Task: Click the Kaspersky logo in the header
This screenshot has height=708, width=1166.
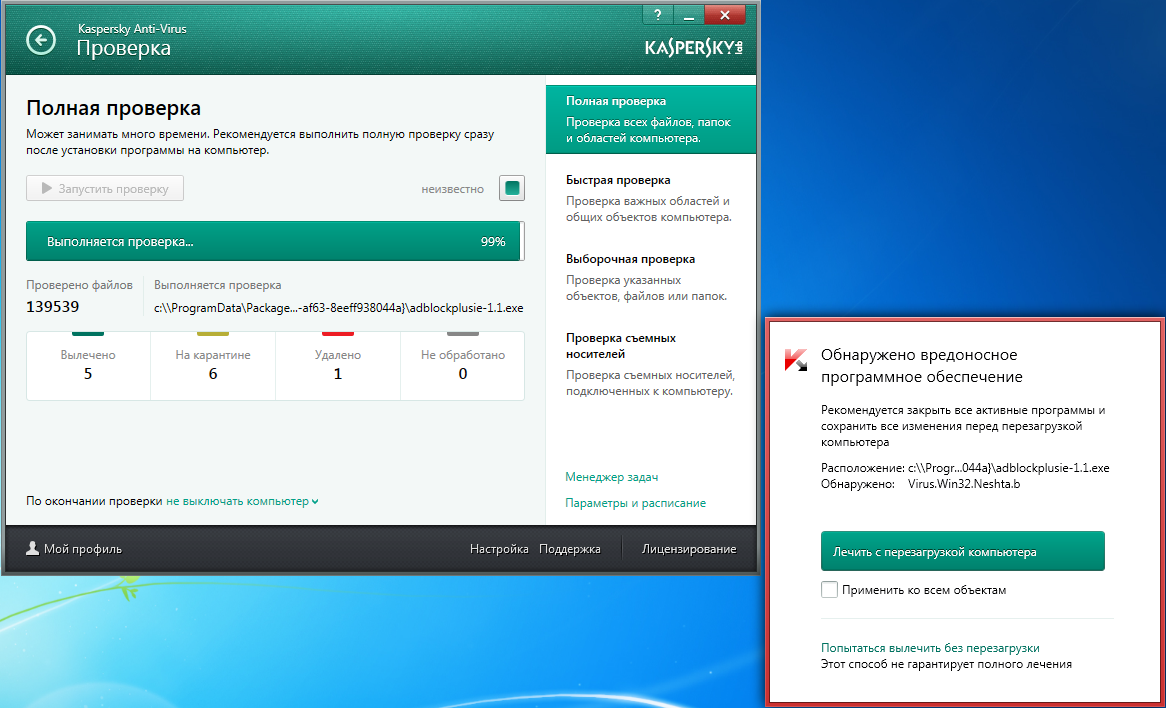Action: pos(694,48)
